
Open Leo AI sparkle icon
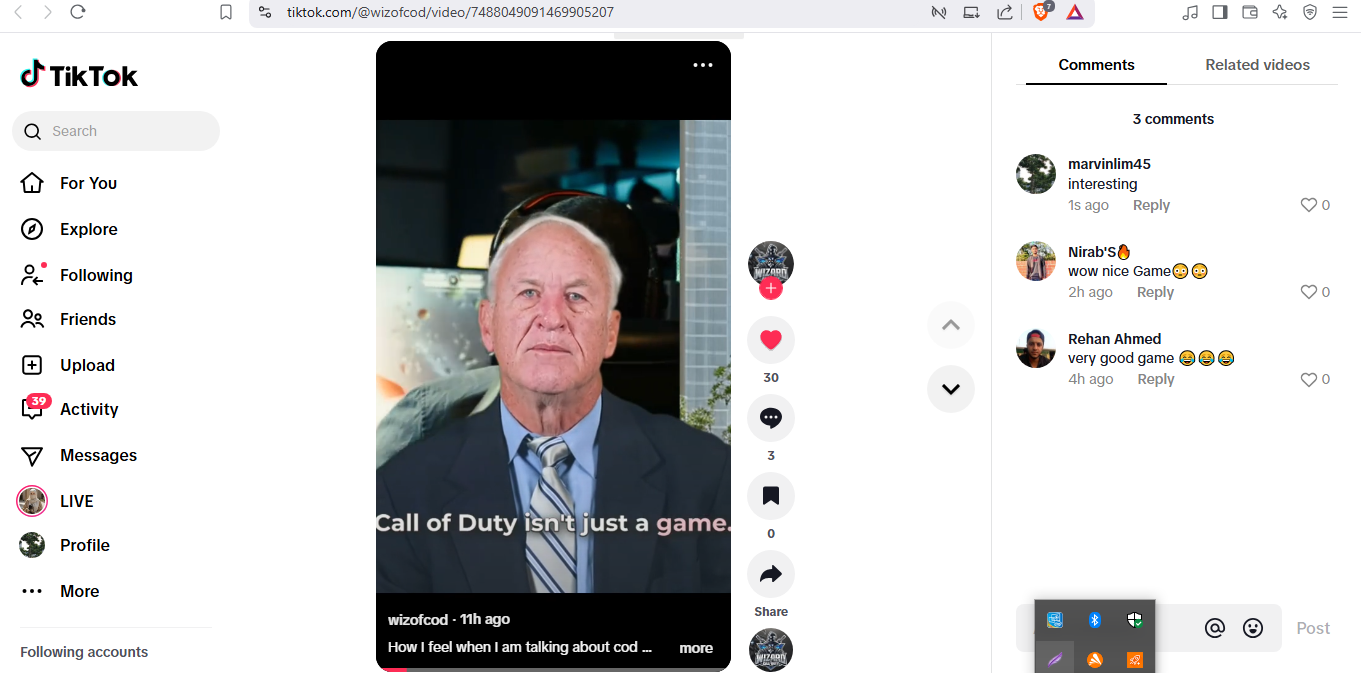tap(1279, 12)
